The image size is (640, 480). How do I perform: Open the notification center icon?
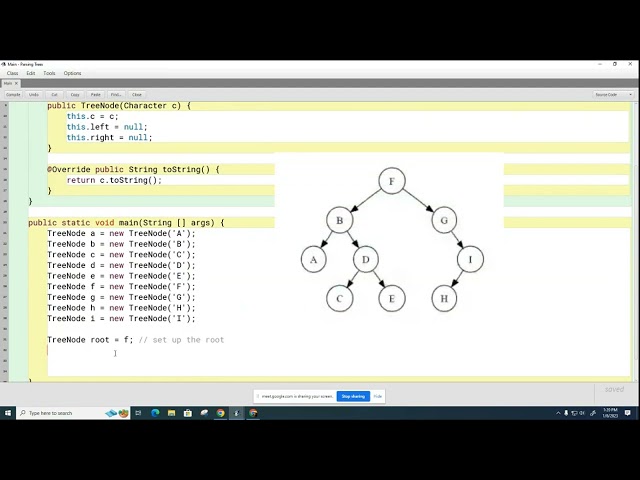click(628, 413)
